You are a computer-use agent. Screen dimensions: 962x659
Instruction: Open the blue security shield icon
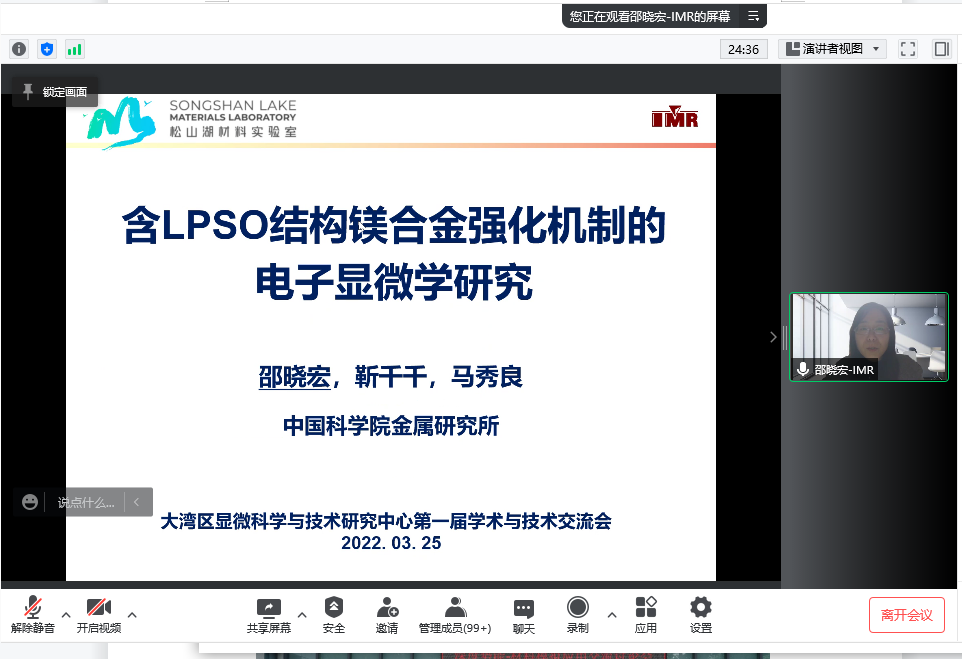(x=47, y=48)
